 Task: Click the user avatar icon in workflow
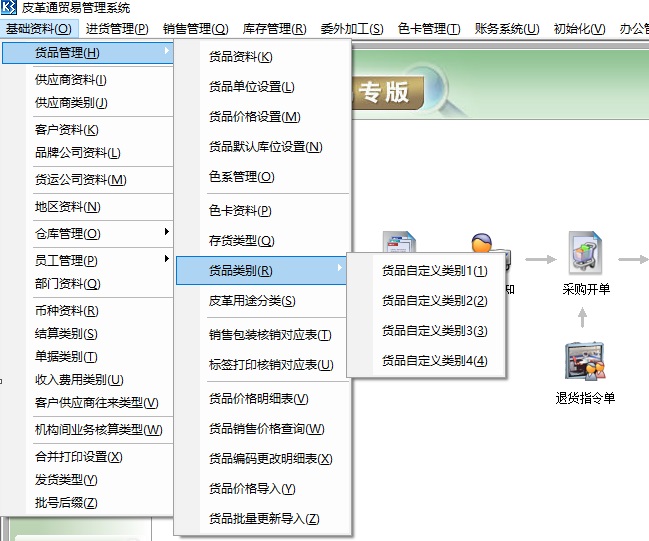[482, 243]
